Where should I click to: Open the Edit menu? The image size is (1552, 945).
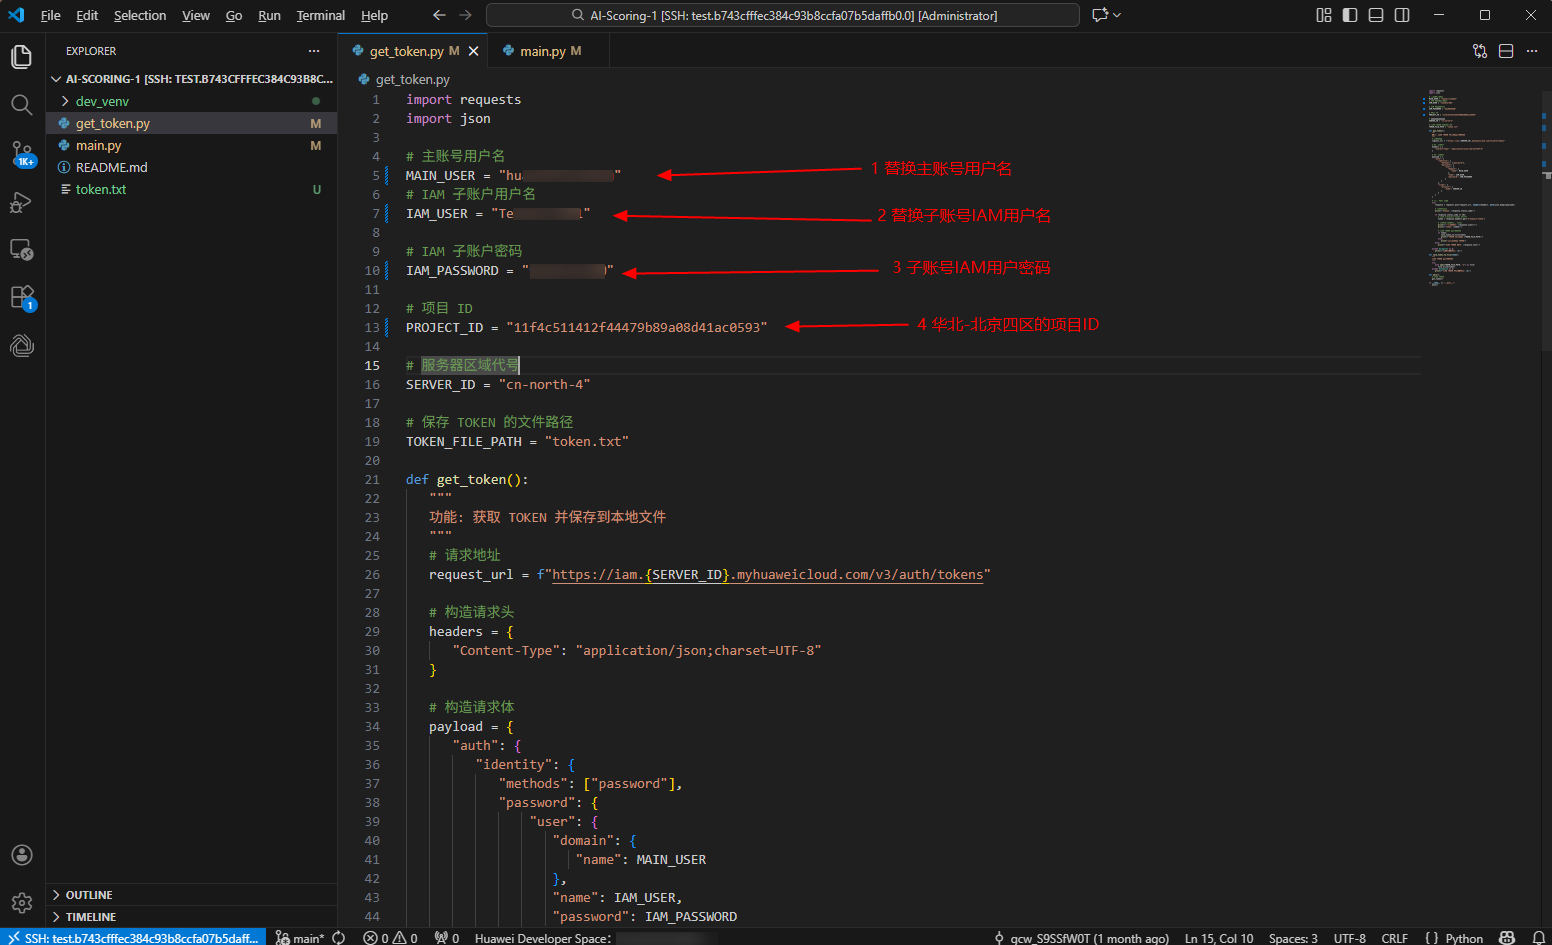coord(87,15)
